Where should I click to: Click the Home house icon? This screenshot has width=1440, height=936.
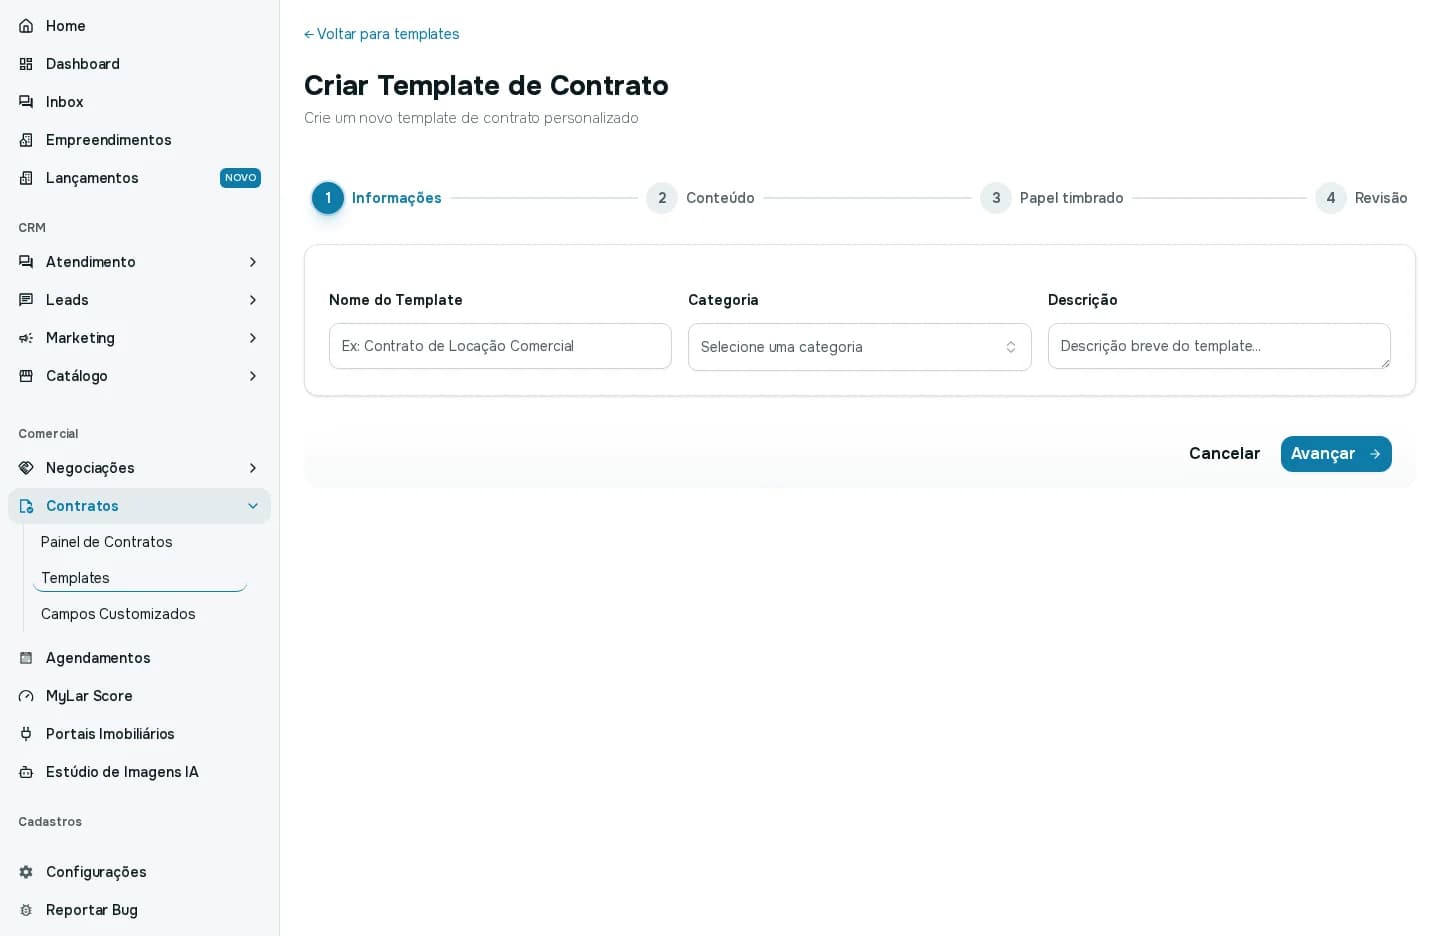pyautogui.click(x=26, y=26)
